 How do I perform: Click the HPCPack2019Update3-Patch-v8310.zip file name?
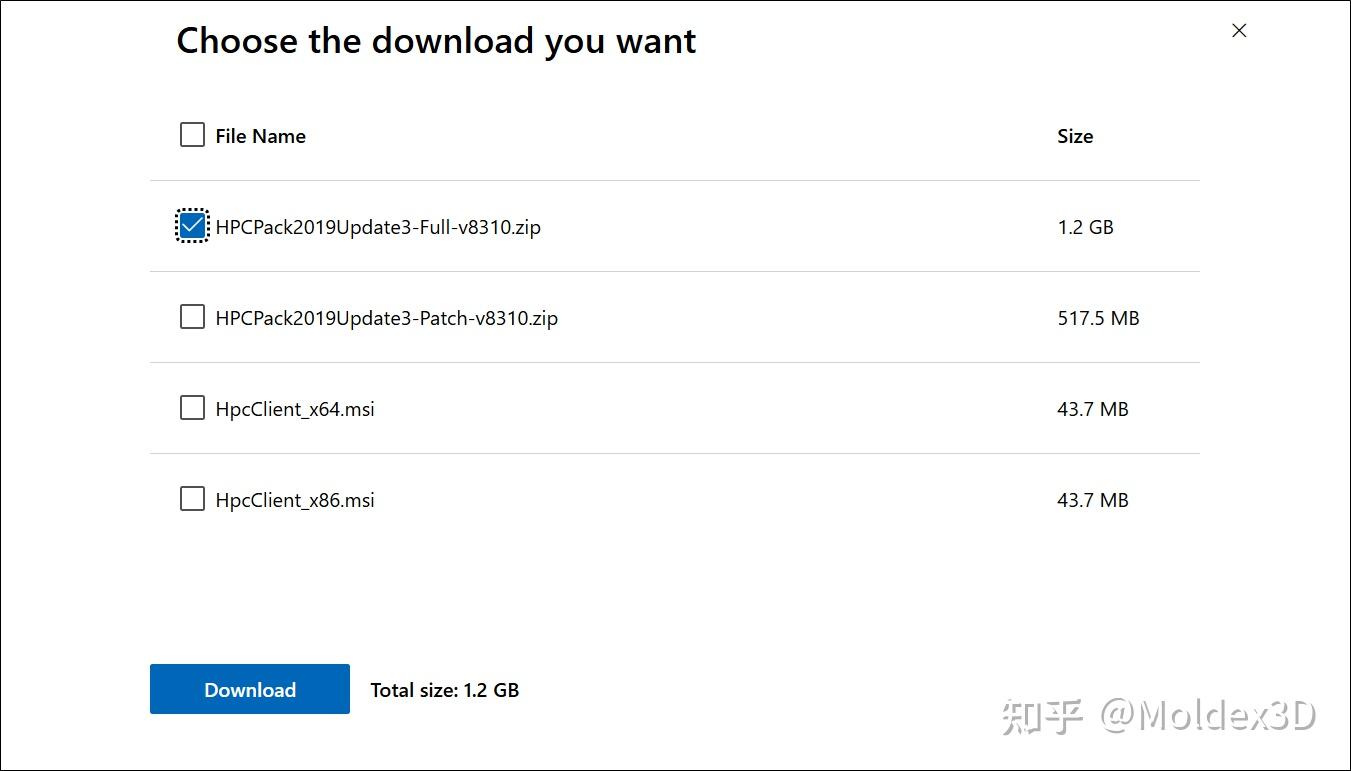386,318
